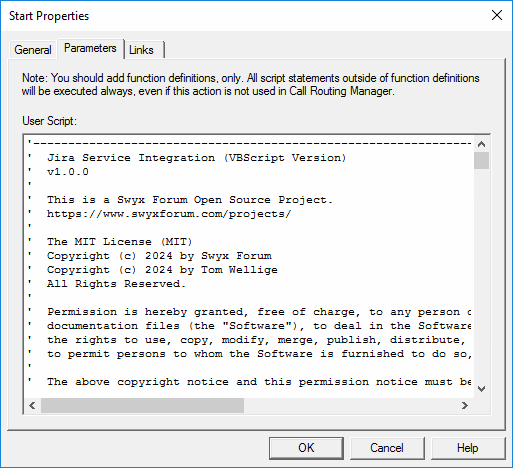Close the Start Properties dialog
Image resolution: width=513 pixels, height=468 pixels.
coord(497,15)
